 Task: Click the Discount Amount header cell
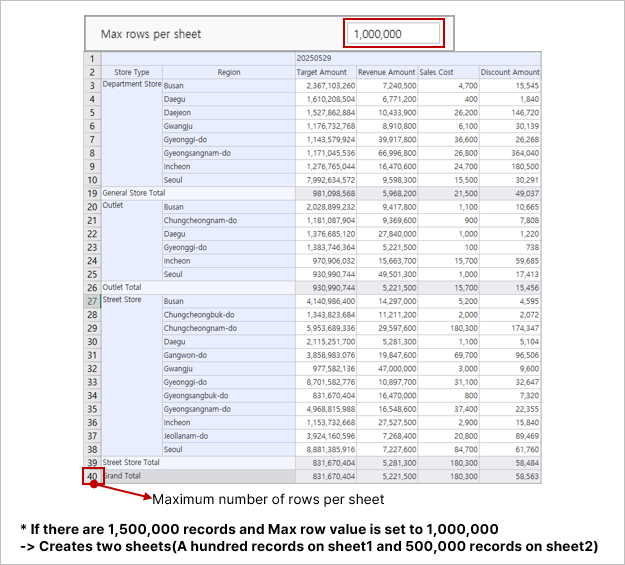510,72
